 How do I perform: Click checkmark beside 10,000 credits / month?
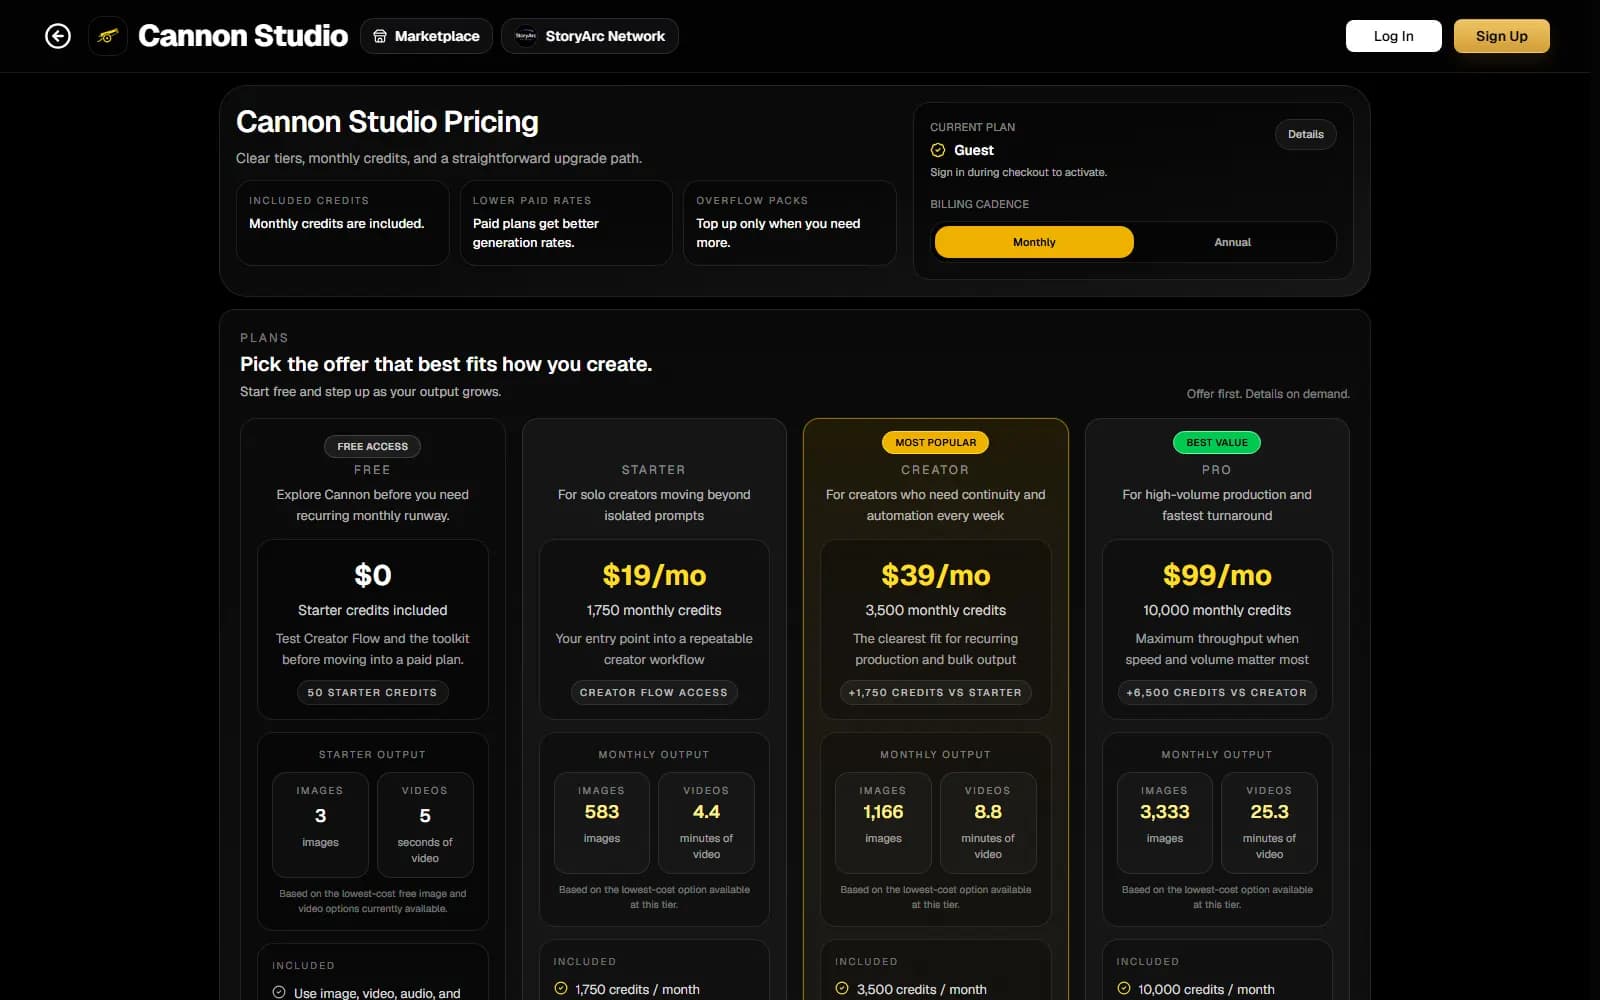point(1124,988)
